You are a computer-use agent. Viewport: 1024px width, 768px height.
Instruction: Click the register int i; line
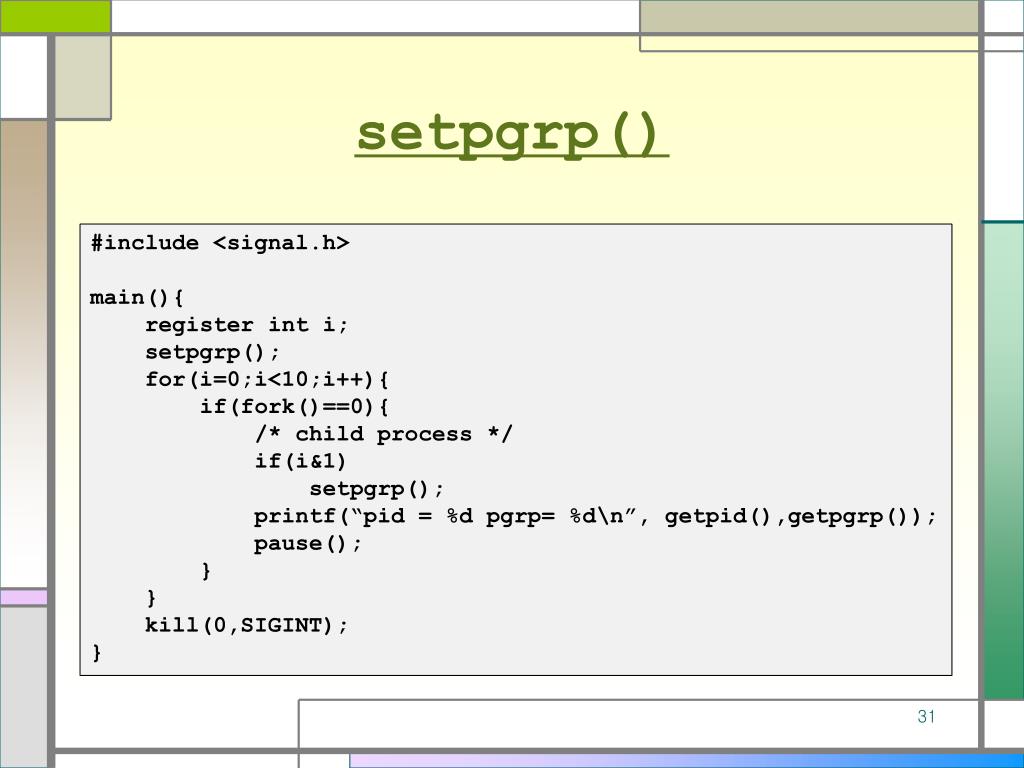tap(246, 325)
